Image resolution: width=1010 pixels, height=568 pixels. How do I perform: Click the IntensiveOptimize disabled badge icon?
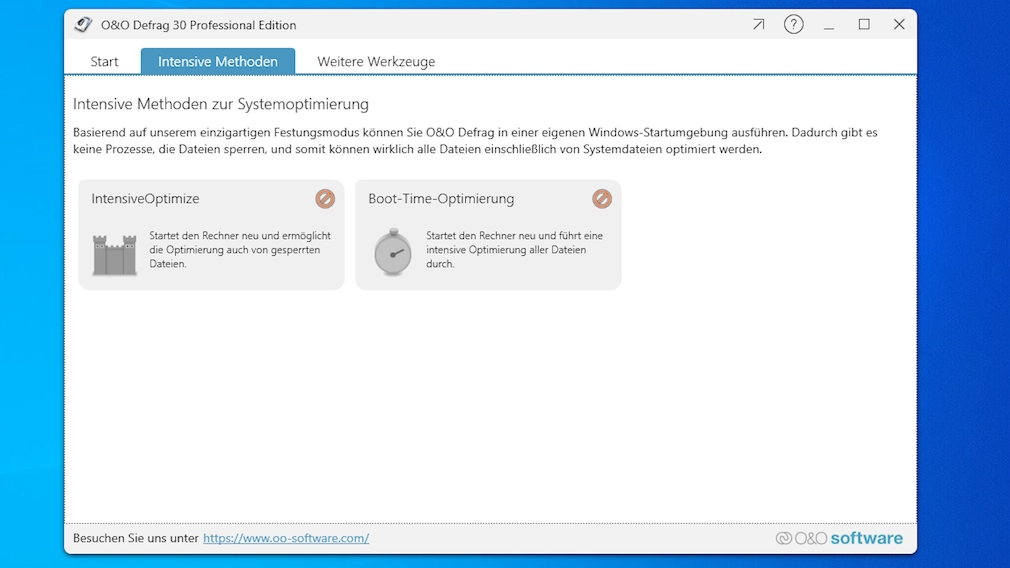(325, 198)
